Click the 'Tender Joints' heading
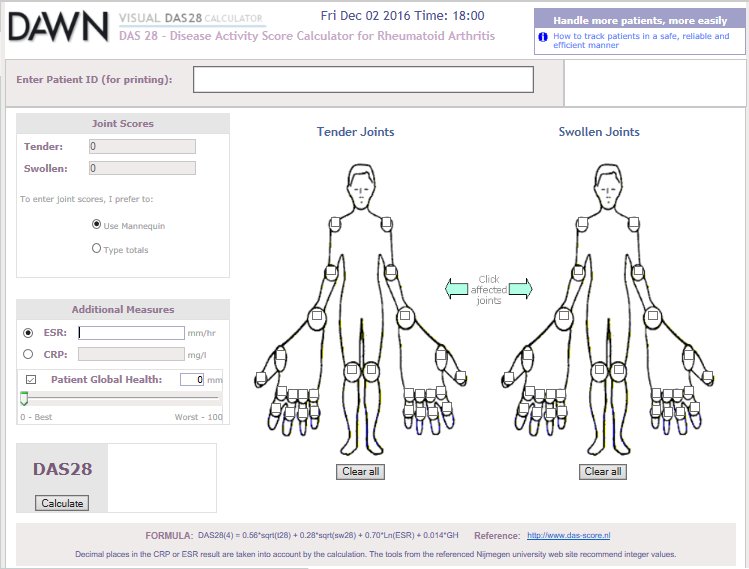749x569 pixels. point(355,132)
